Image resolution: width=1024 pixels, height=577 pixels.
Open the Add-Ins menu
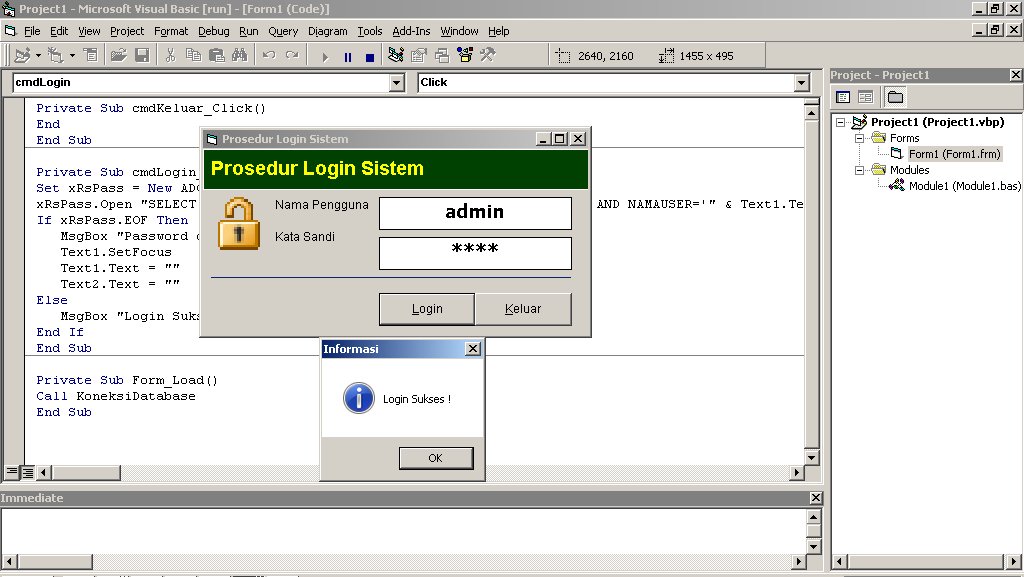[x=411, y=31]
